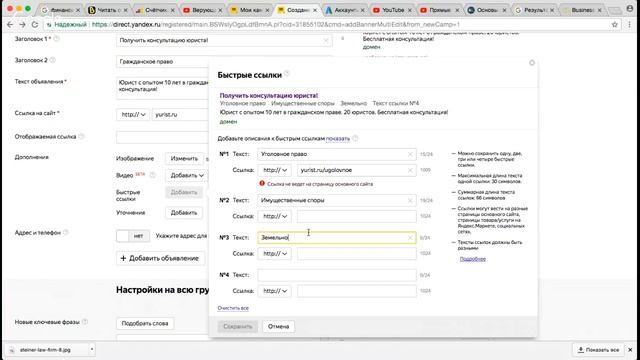Go forward with the browser forward arrow
The height and width of the screenshot is (360, 640).
click(x=22, y=24)
